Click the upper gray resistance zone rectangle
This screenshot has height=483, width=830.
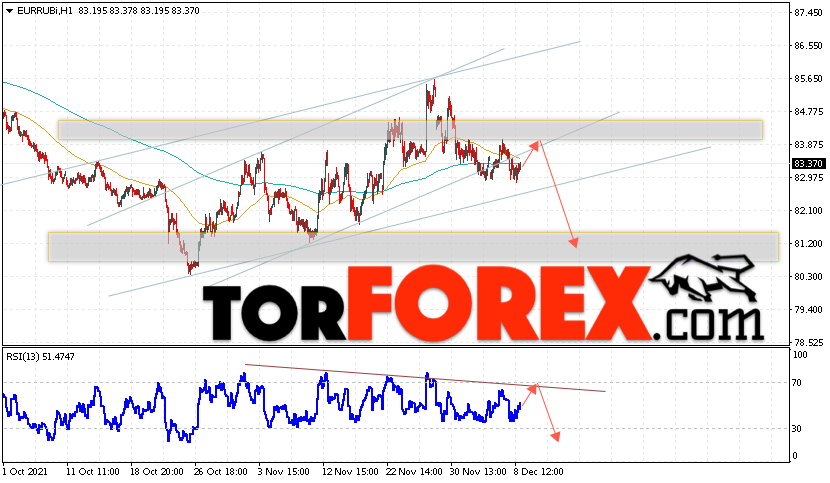tap(410, 130)
